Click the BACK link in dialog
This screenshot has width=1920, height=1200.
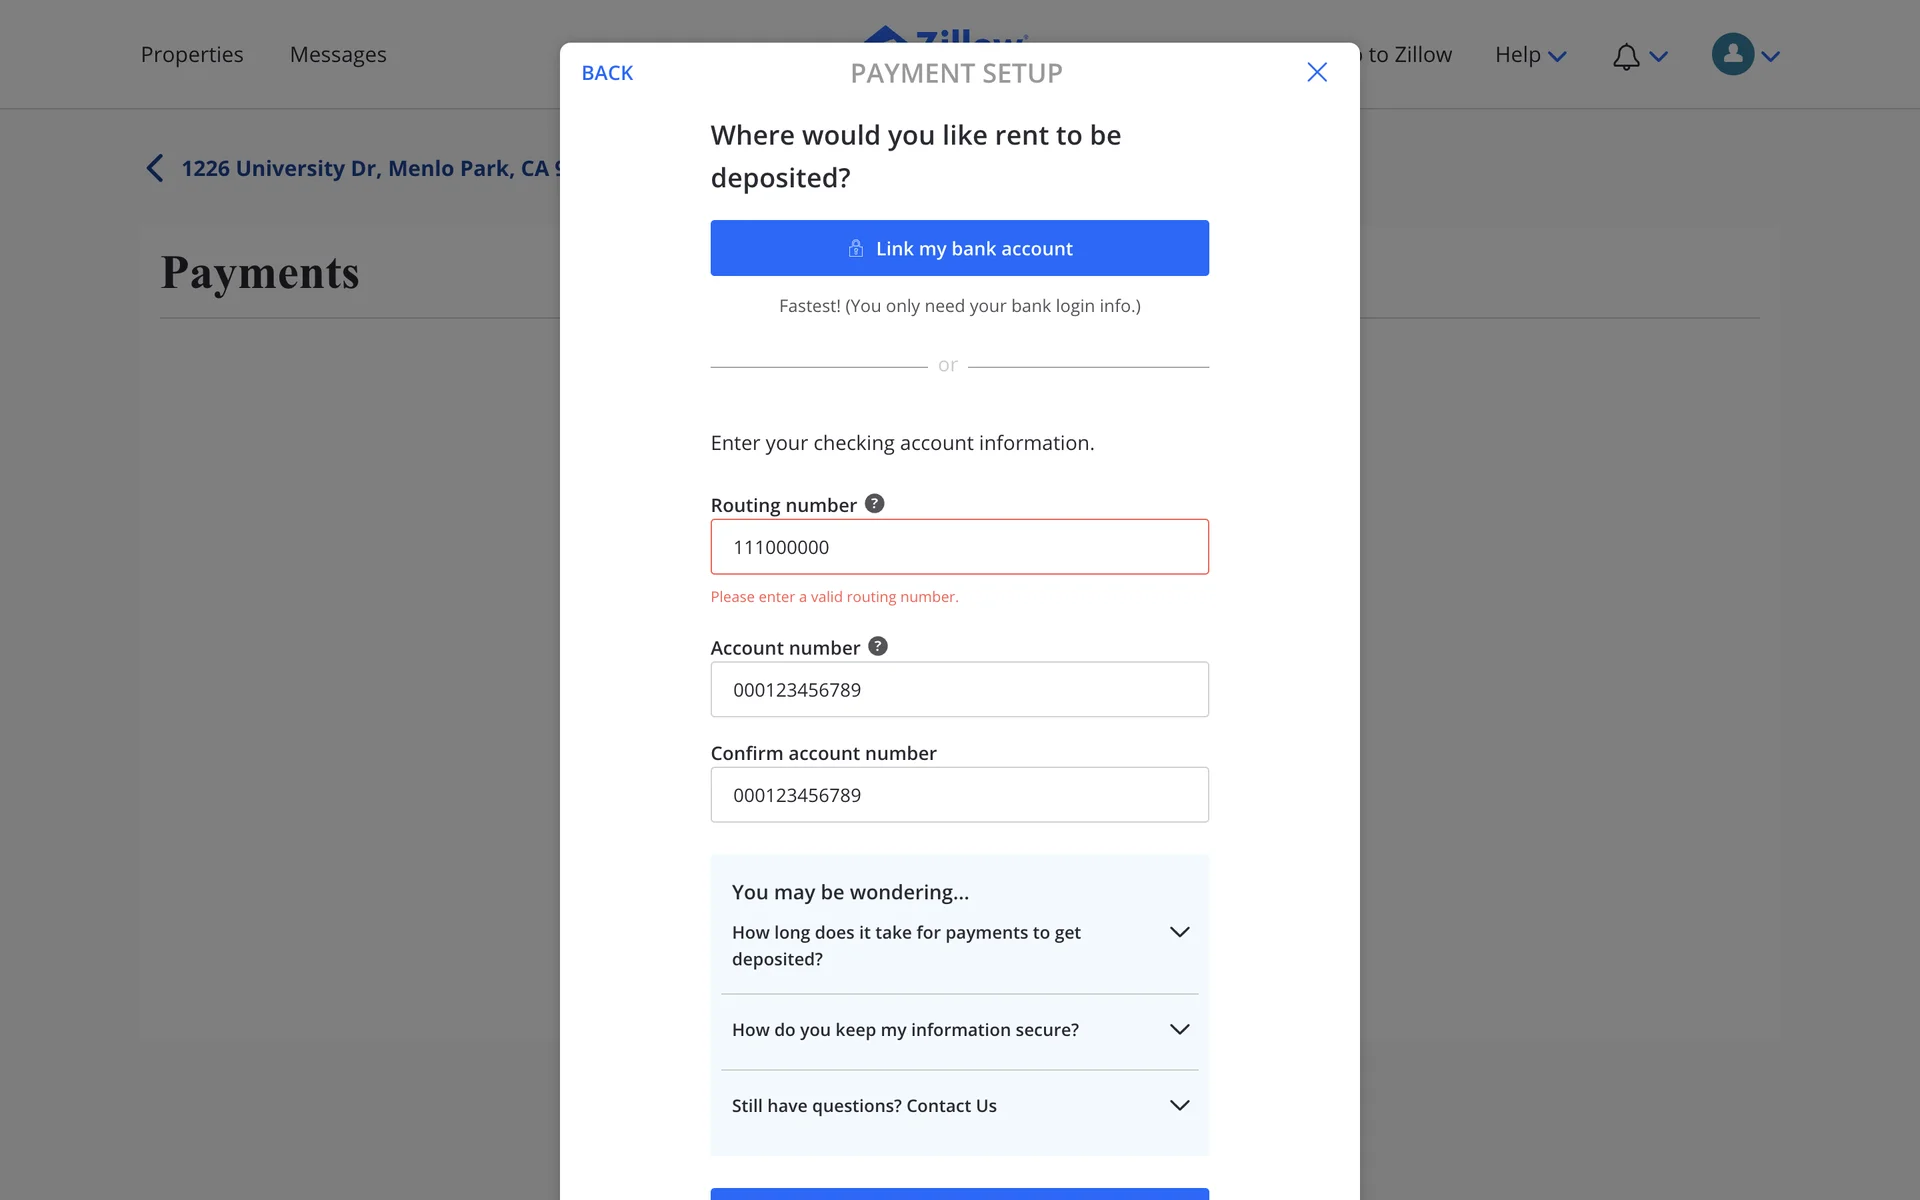click(x=607, y=73)
